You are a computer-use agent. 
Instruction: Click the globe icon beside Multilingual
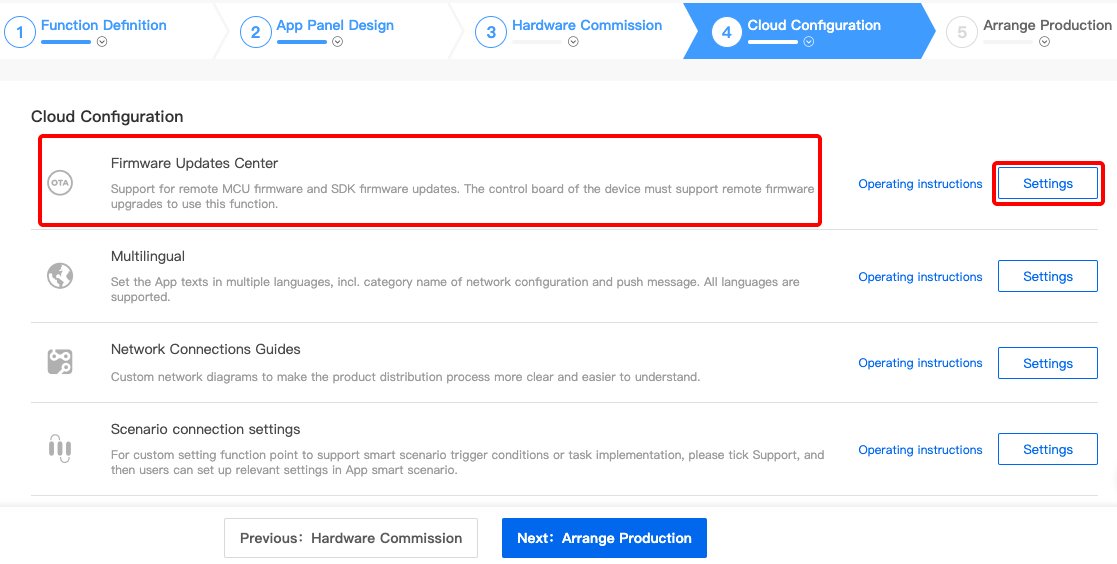pyautogui.click(x=60, y=276)
